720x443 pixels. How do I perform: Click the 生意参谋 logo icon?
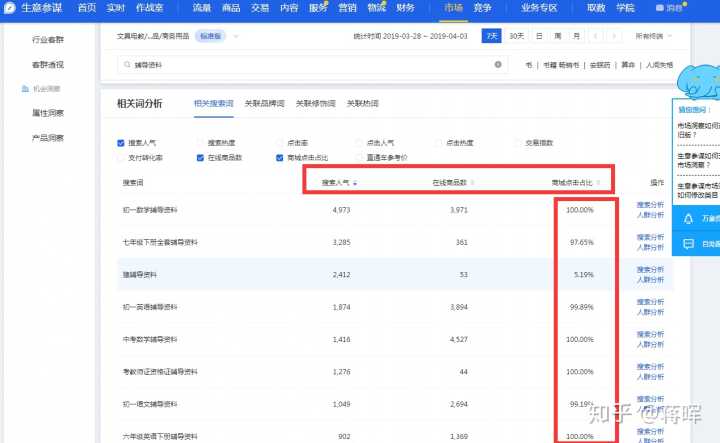click(x=9, y=7)
